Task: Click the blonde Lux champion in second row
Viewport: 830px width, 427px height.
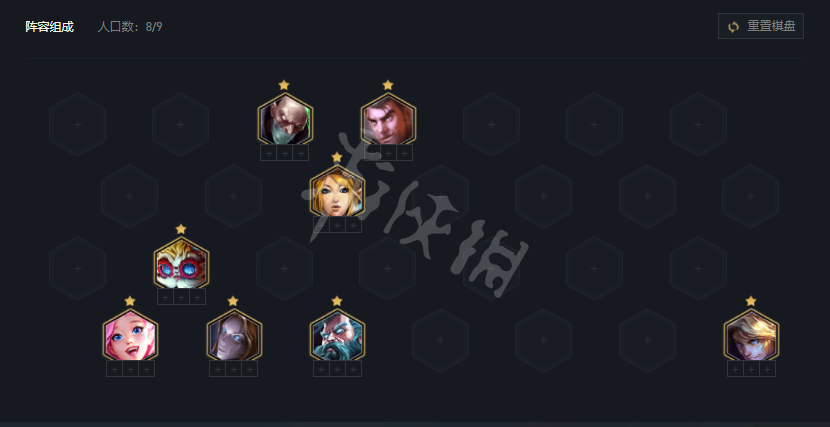Action: tap(337, 191)
